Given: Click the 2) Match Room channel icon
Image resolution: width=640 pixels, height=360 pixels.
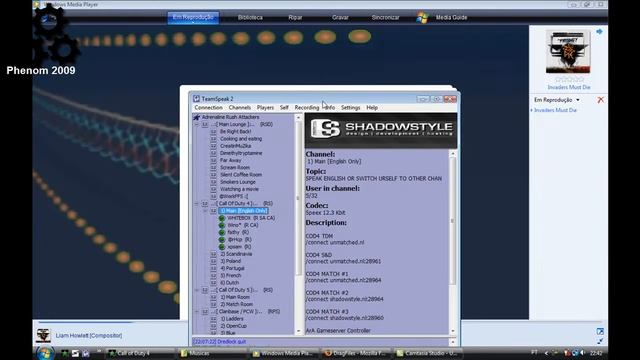Looking at the screenshot, I should [x=213, y=304].
